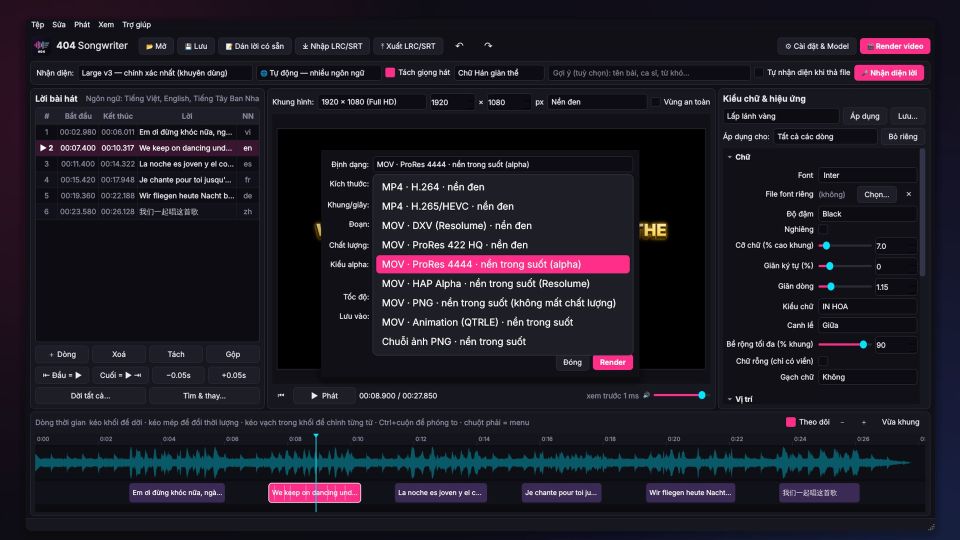Select MOV · HAP Alpha format option

point(503,283)
